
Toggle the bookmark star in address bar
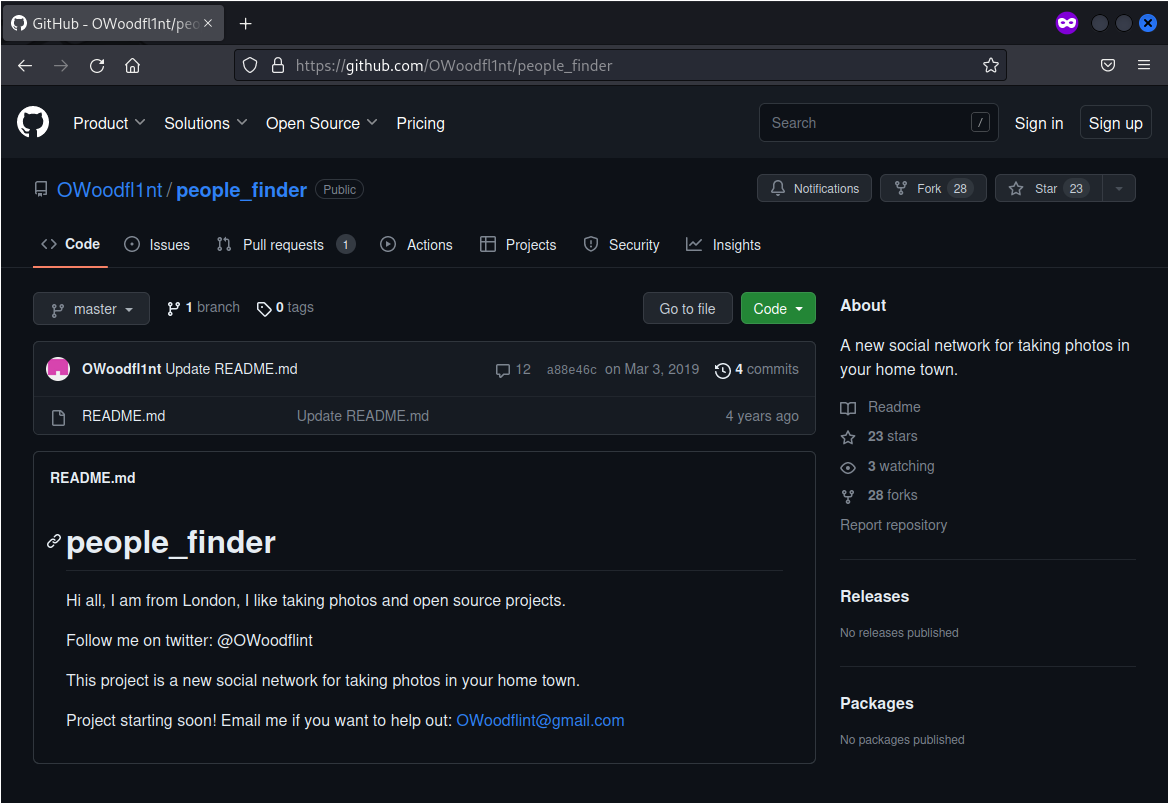pyautogui.click(x=991, y=64)
